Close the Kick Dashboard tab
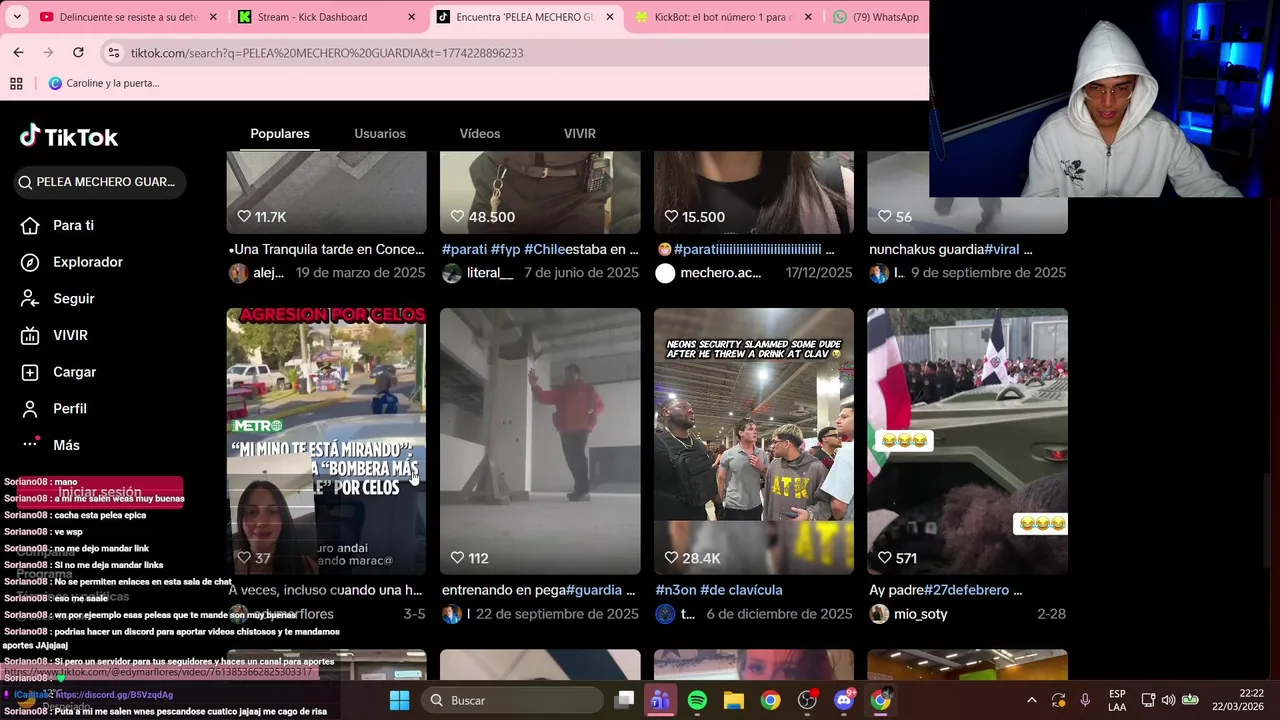 pos(411,17)
